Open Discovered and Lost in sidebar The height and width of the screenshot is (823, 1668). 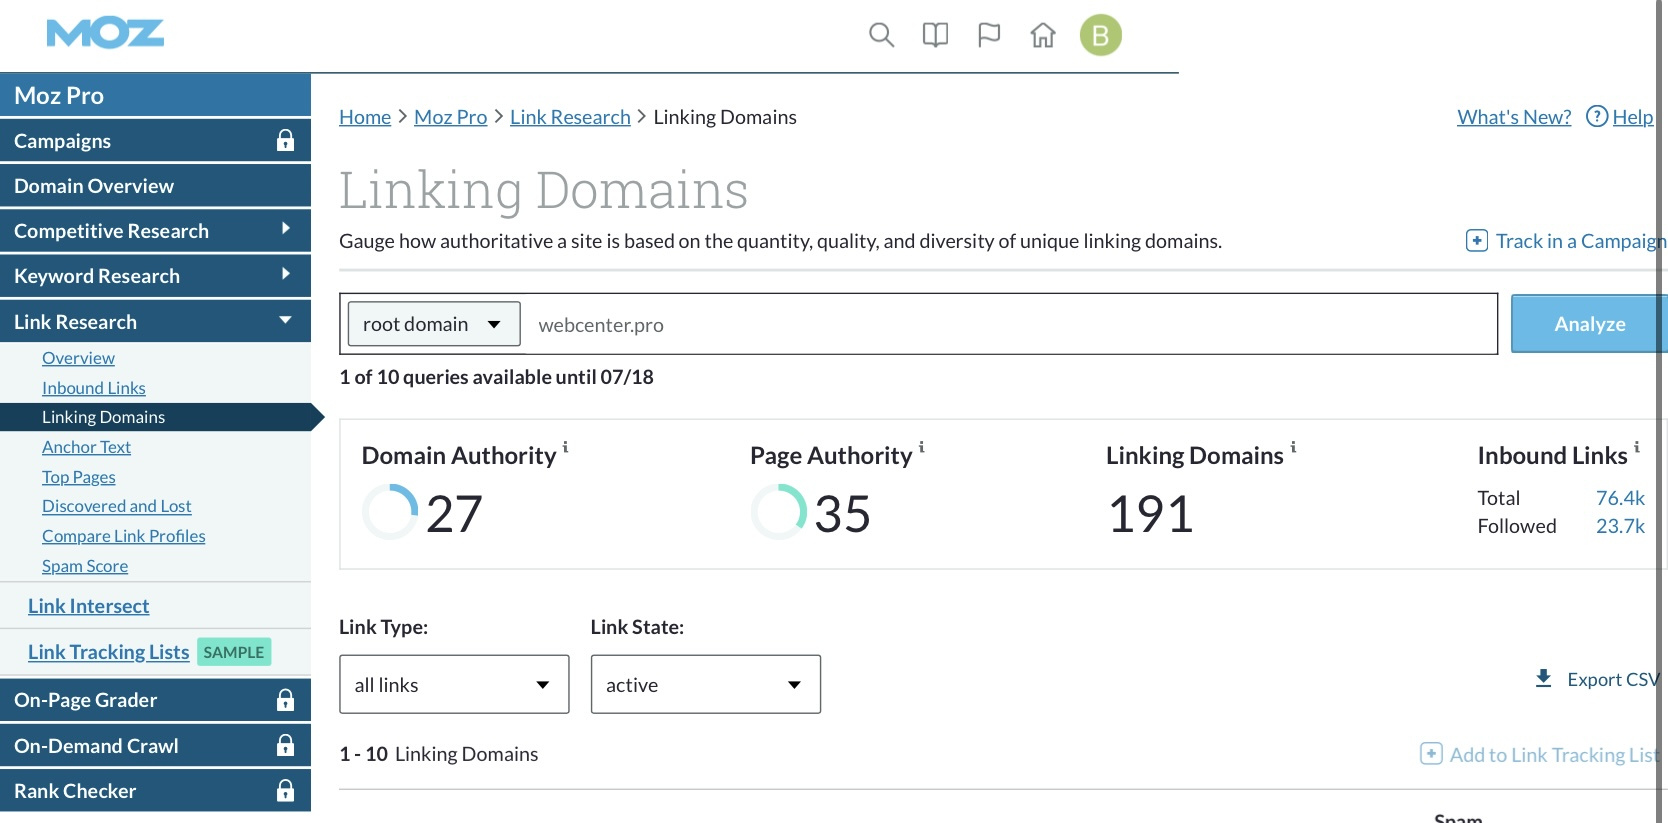(117, 506)
